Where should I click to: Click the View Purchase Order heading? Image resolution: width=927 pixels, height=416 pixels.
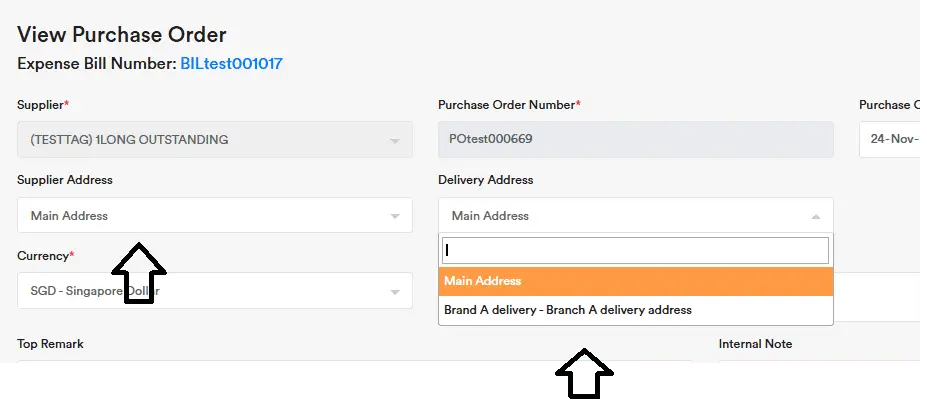point(122,37)
